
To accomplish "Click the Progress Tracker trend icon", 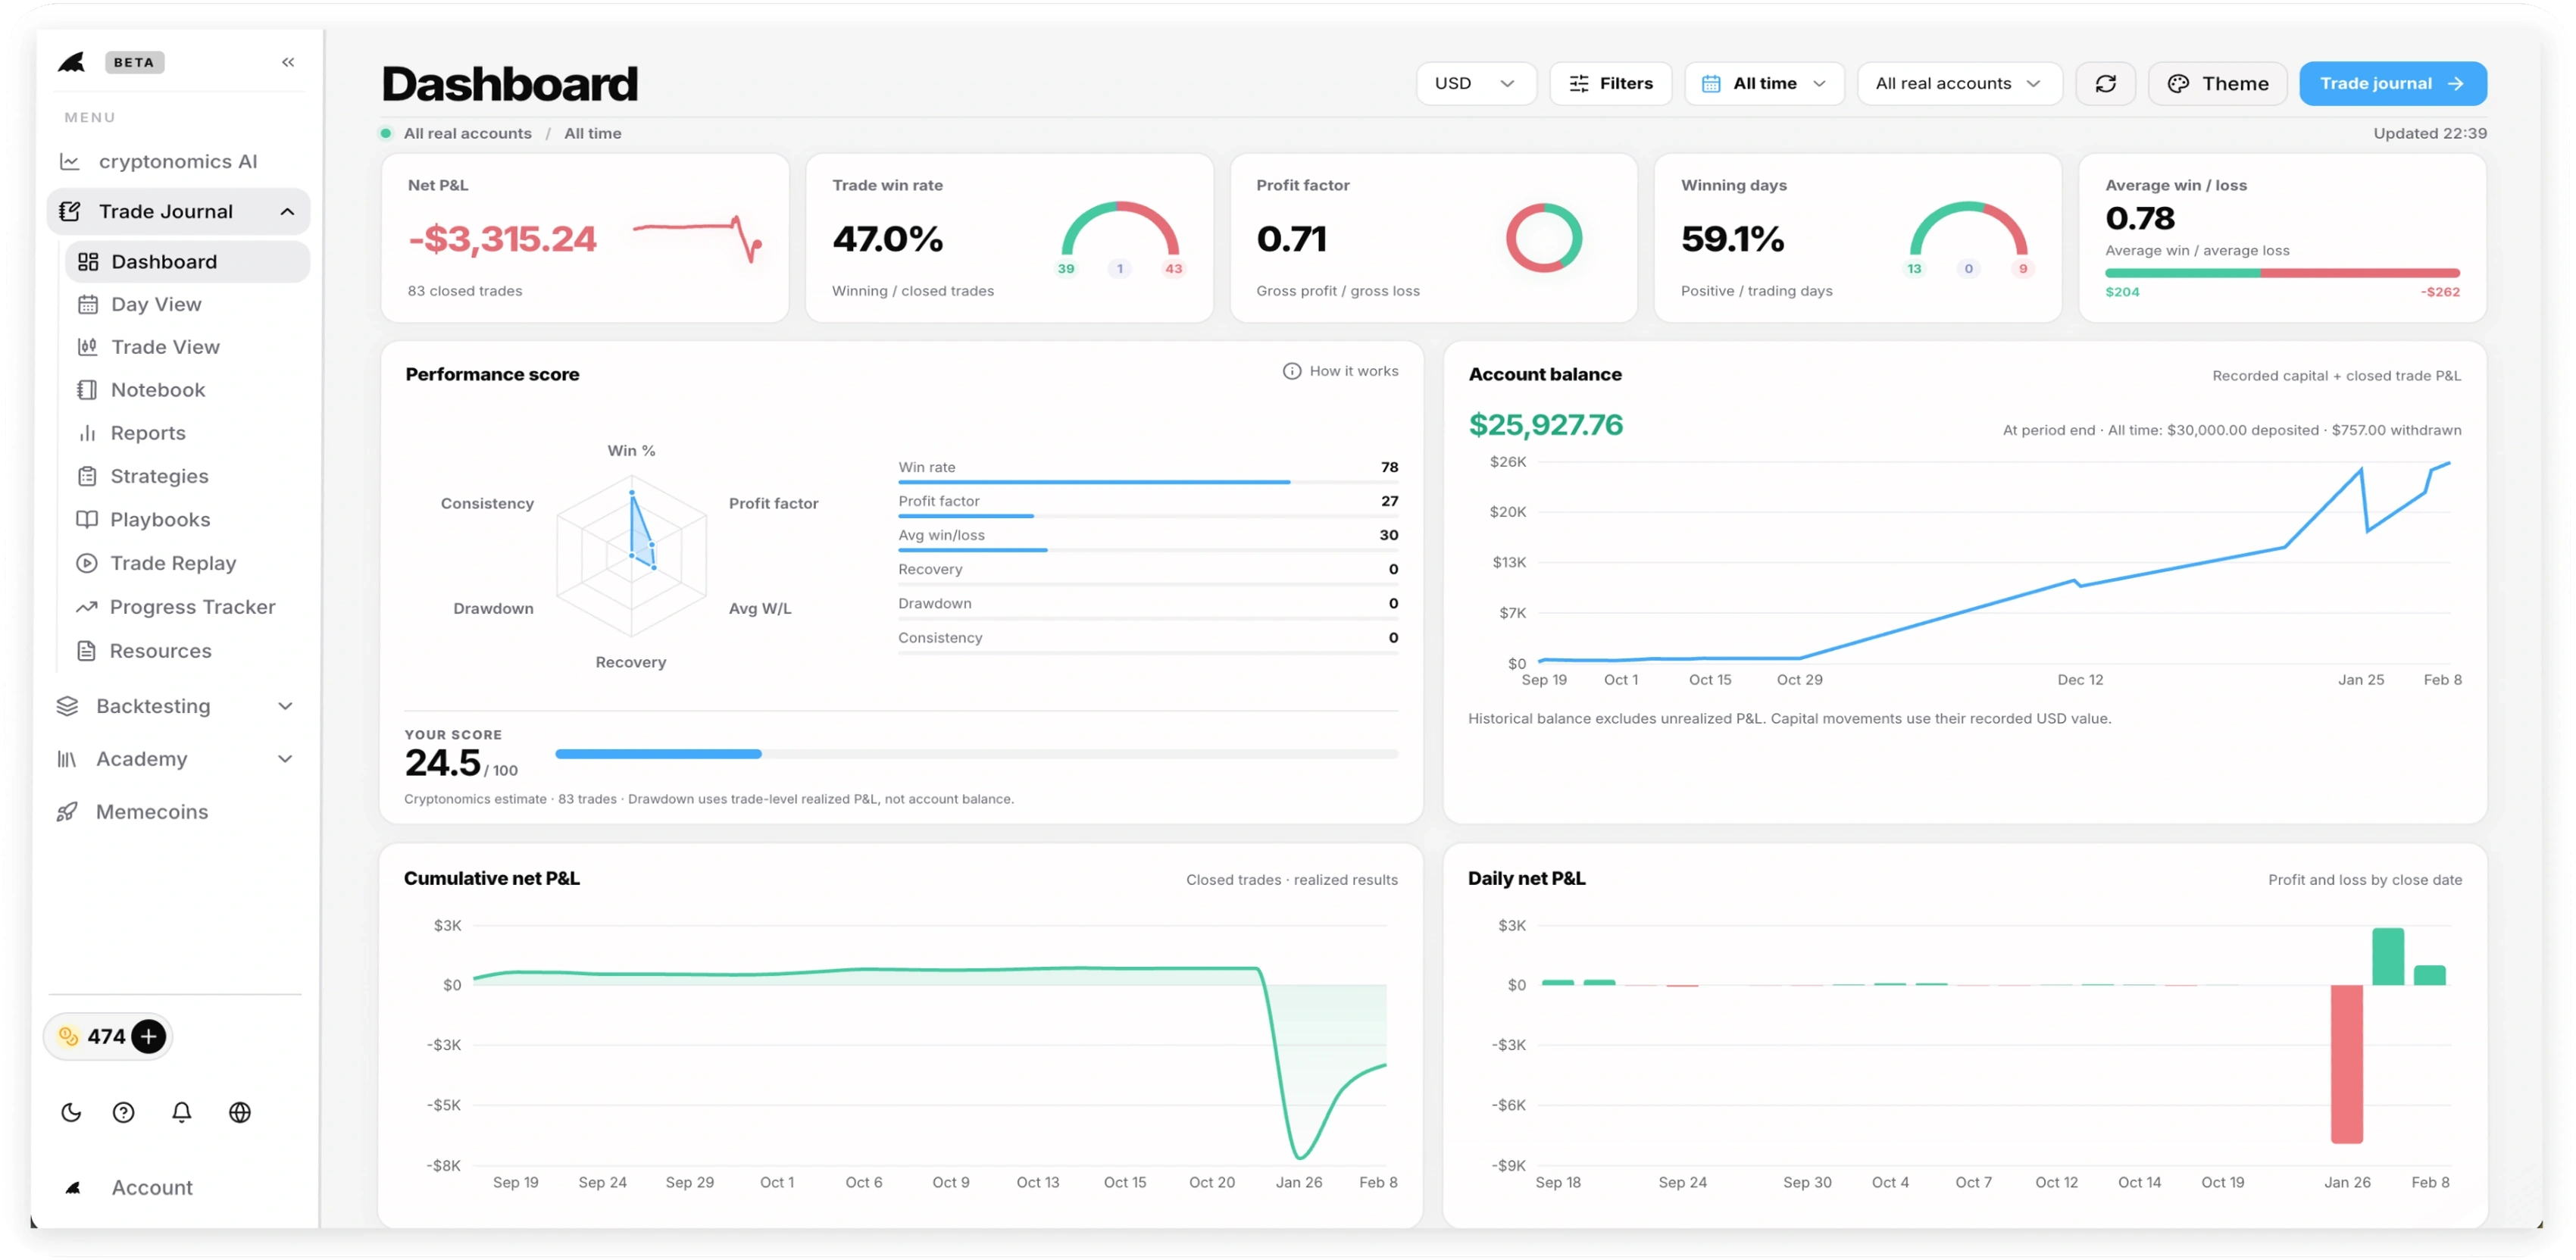I will pos(87,607).
